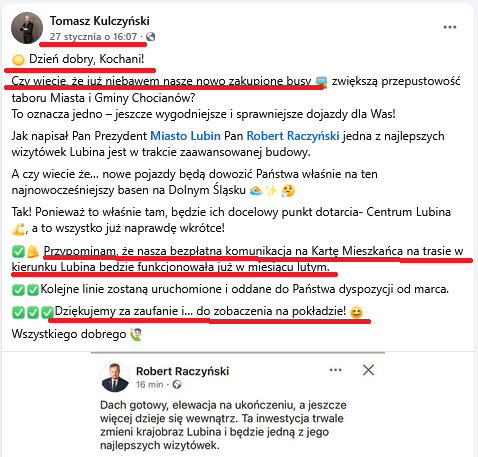Screen dimensions: 478x457
Task: Click the first checkmark before Dziękujemy
Action: 18,312
